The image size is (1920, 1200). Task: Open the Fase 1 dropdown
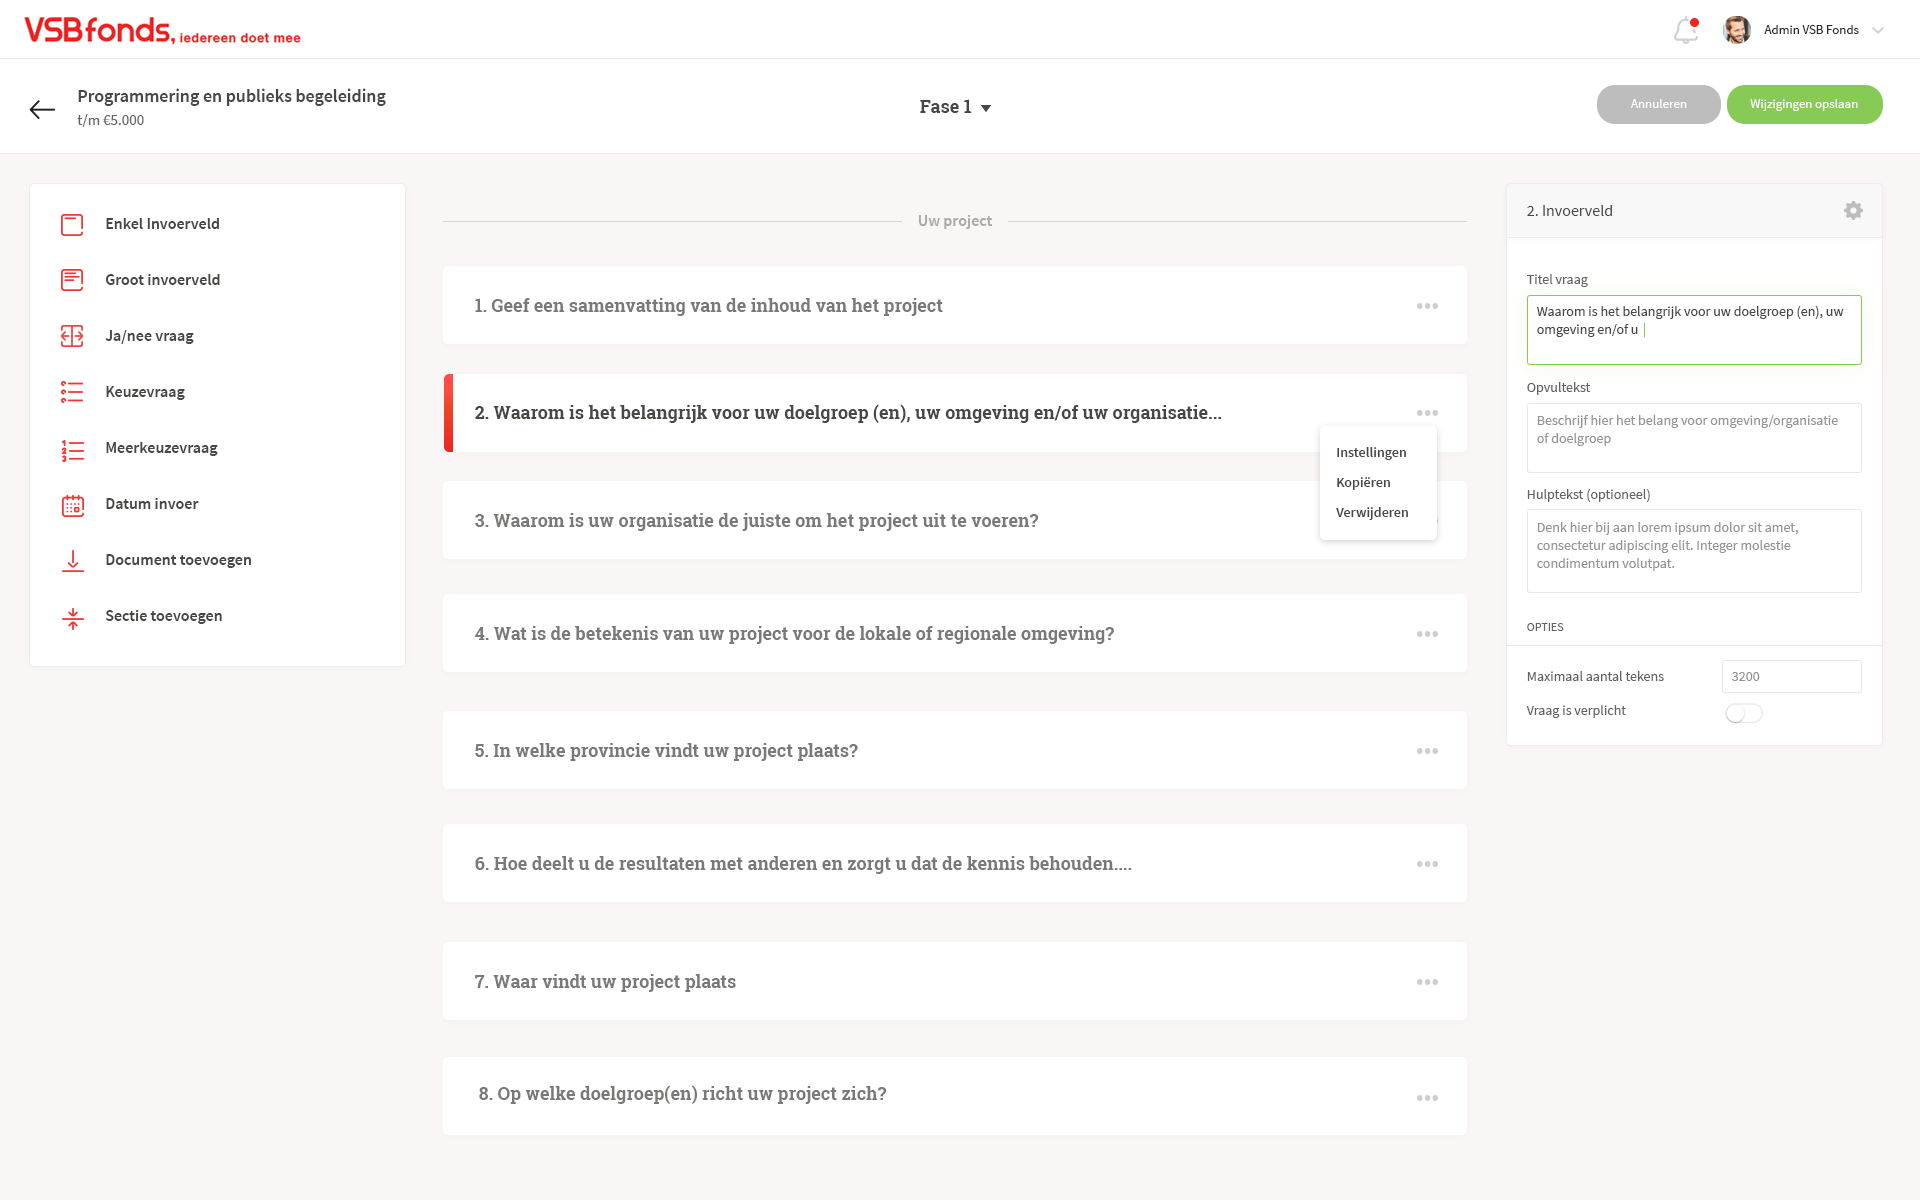pos(955,107)
